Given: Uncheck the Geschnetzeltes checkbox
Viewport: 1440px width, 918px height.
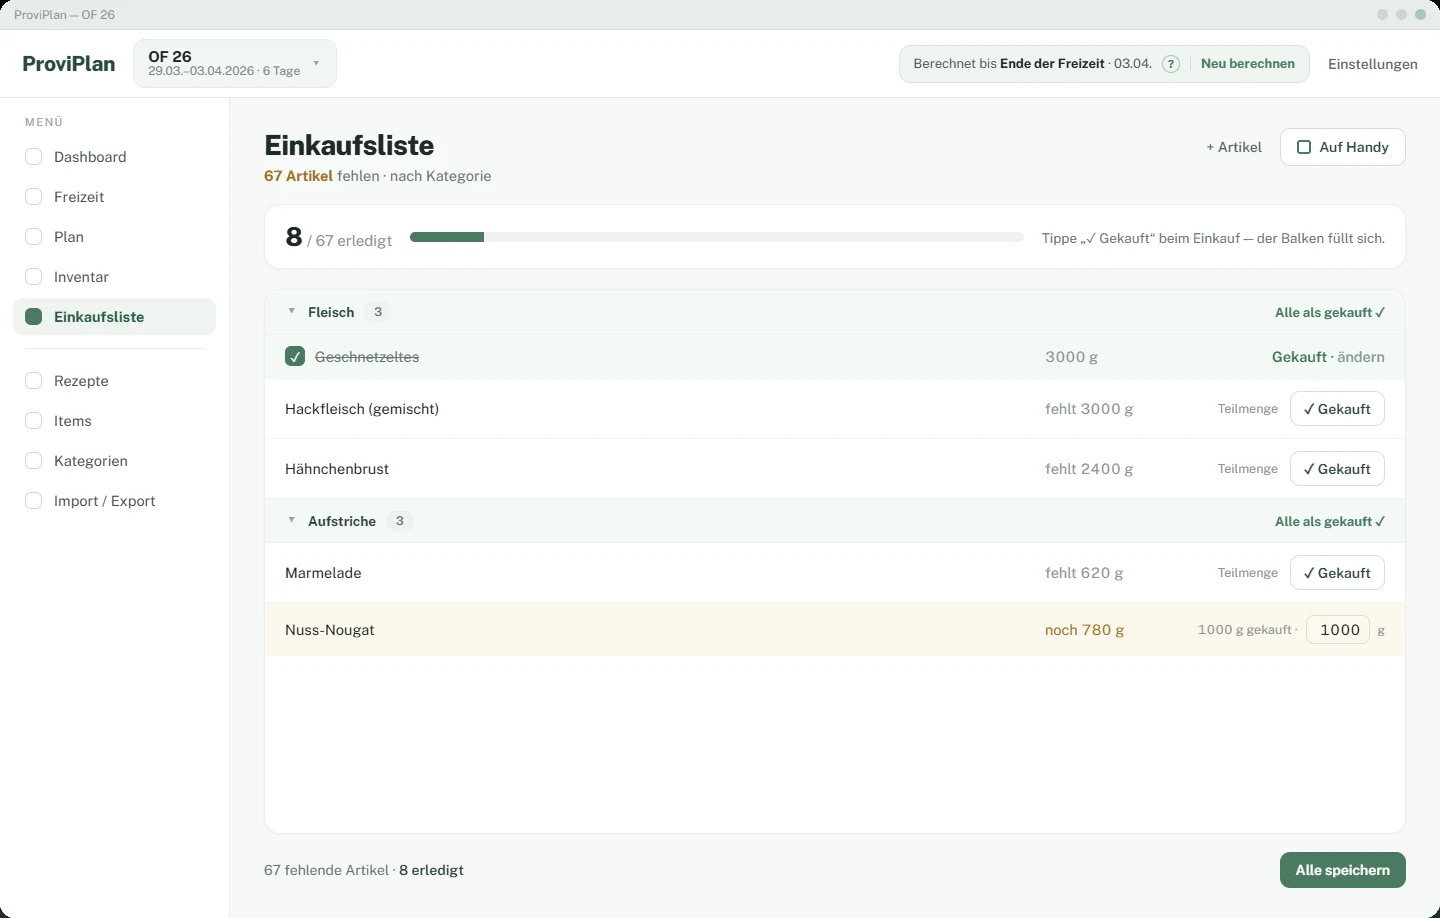Looking at the screenshot, I should pyautogui.click(x=295, y=357).
